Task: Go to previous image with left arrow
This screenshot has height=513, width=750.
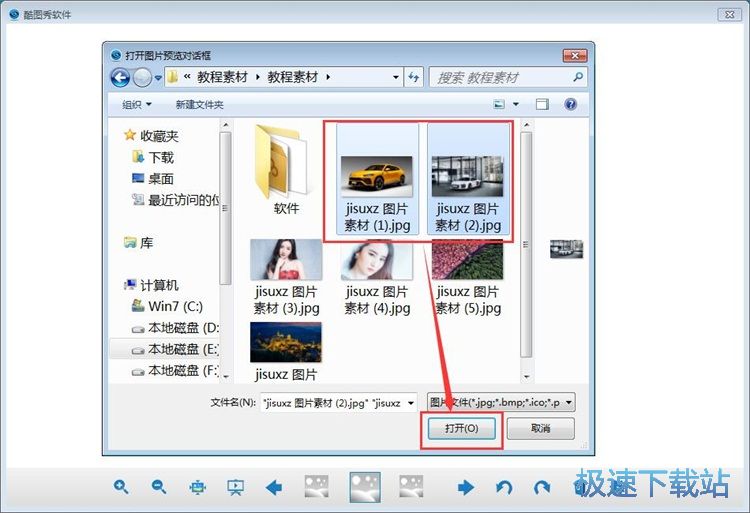Action: [x=274, y=488]
